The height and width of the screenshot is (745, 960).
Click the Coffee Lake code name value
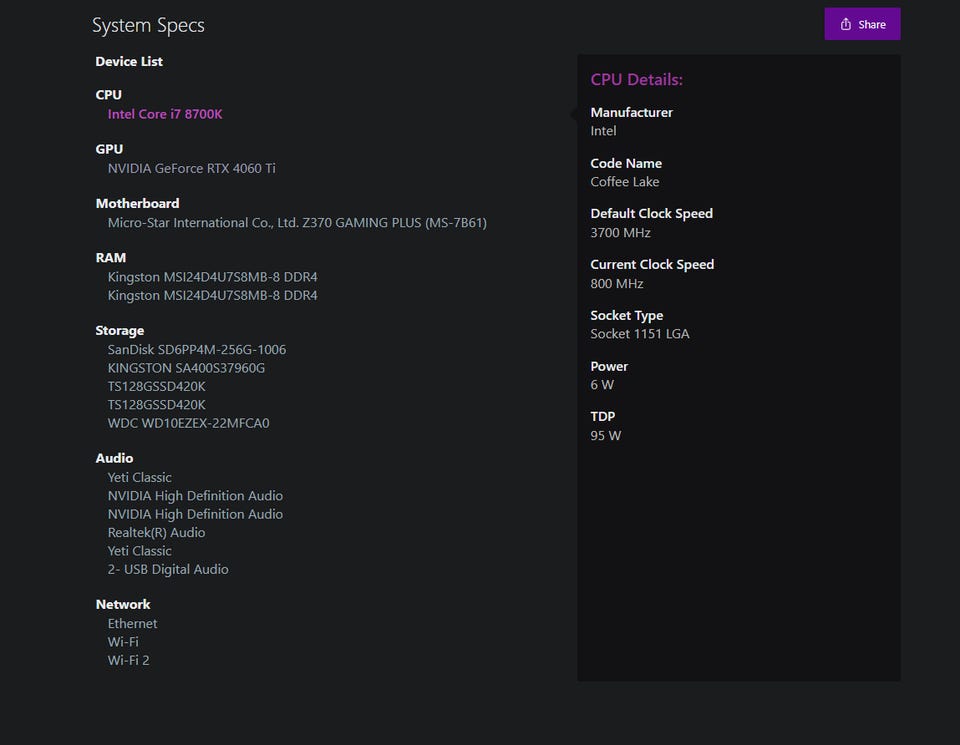coord(624,182)
